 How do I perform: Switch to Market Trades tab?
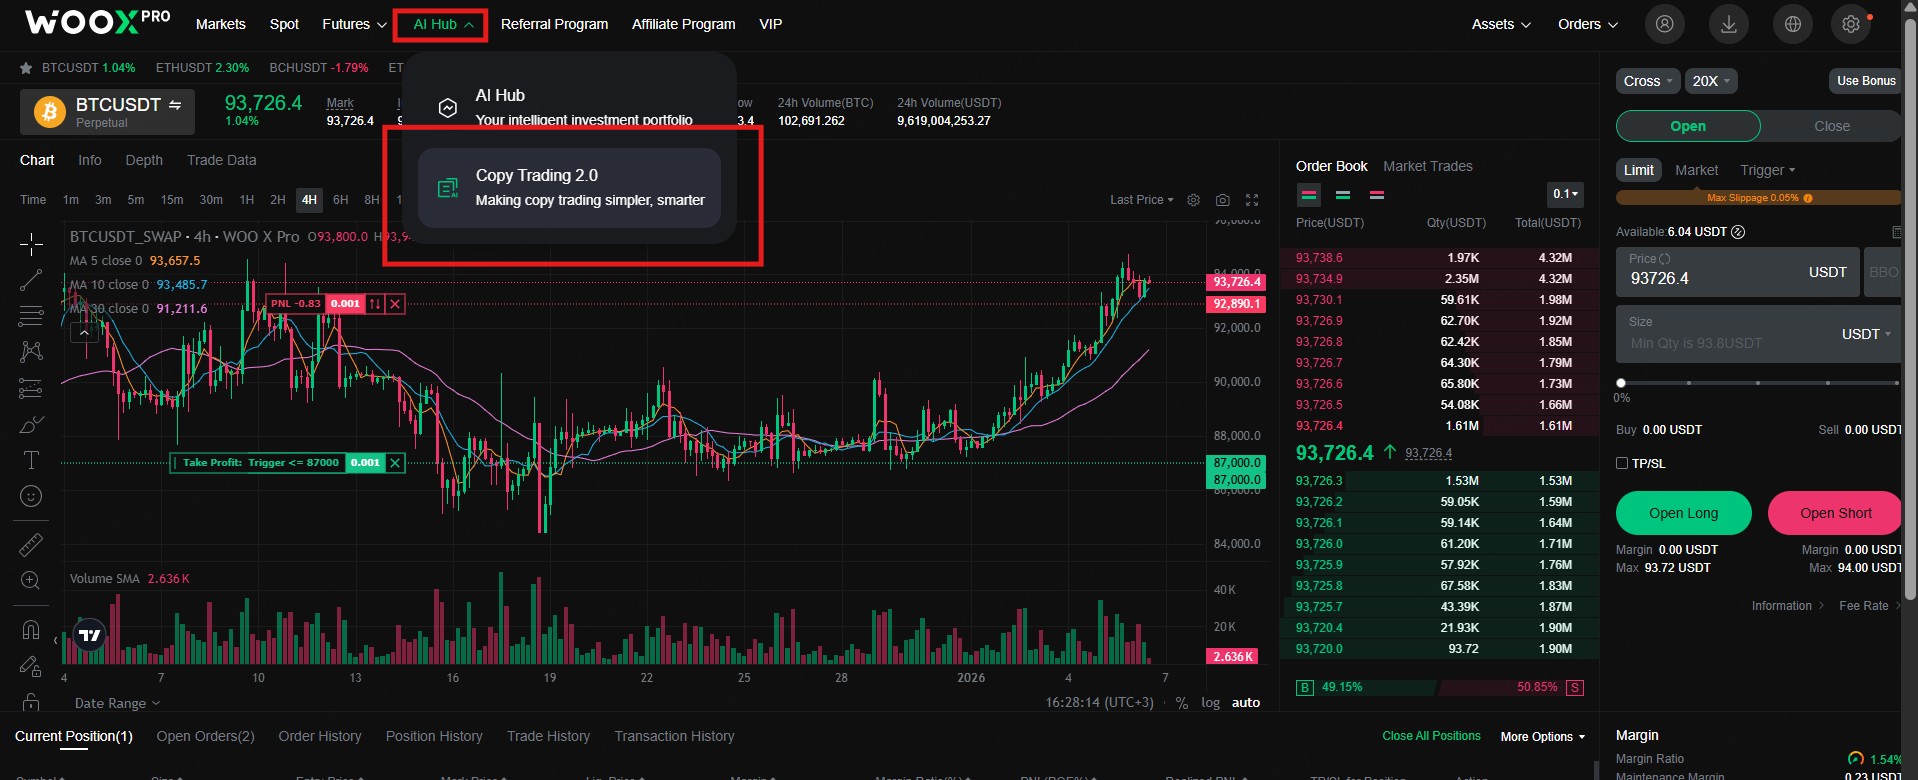(1427, 166)
